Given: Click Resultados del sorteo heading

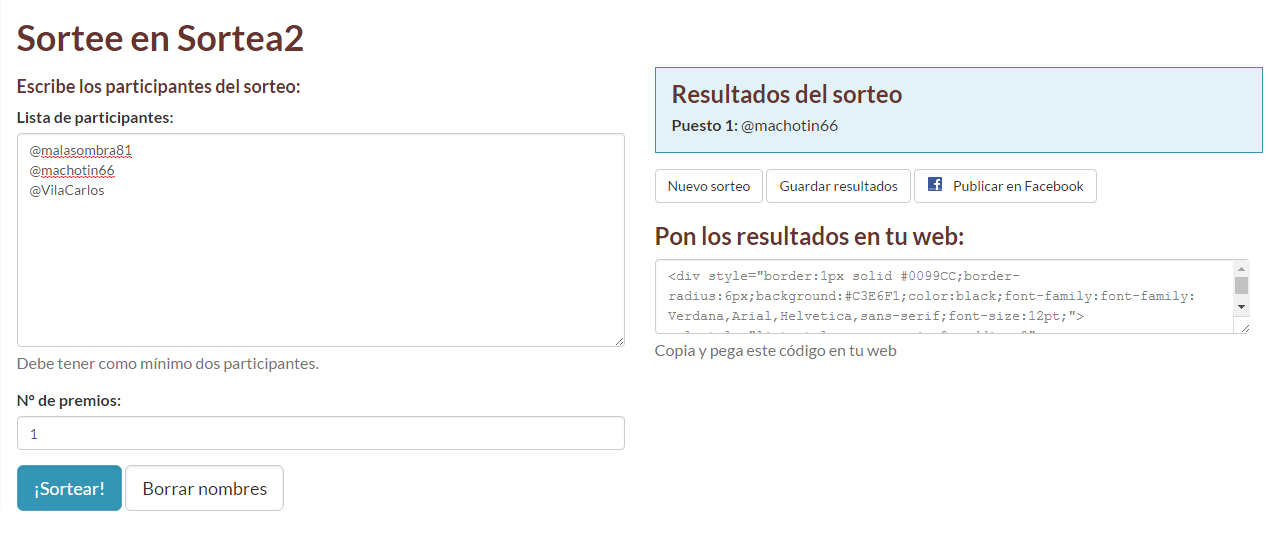Looking at the screenshot, I should 787,95.
